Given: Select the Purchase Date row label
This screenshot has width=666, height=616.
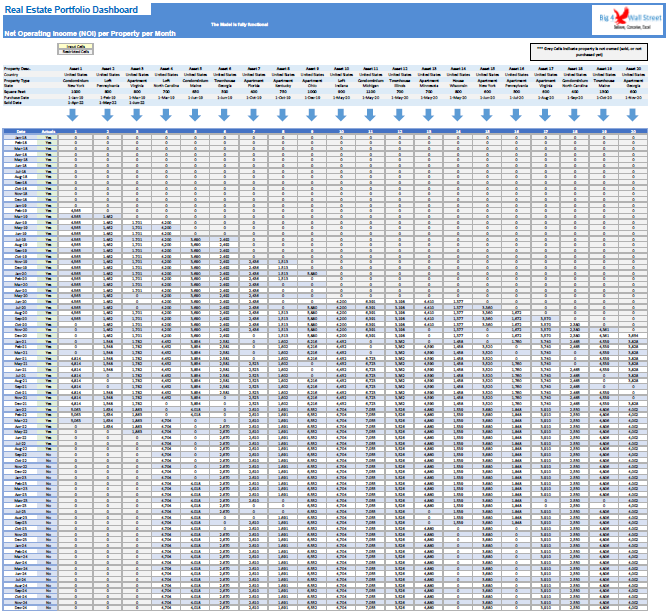Looking at the screenshot, I should (x=15, y=97).
